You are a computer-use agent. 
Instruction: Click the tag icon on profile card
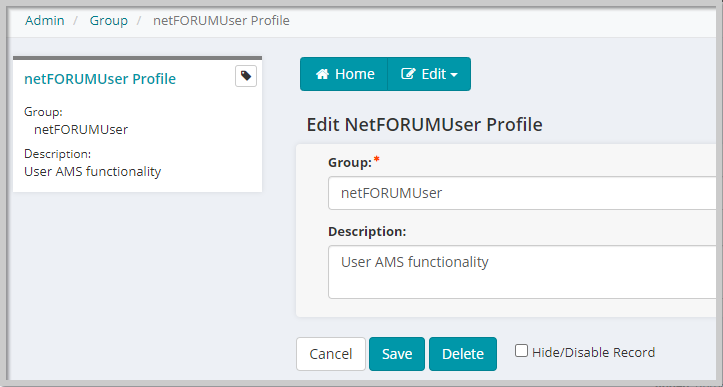click(246, 76)
